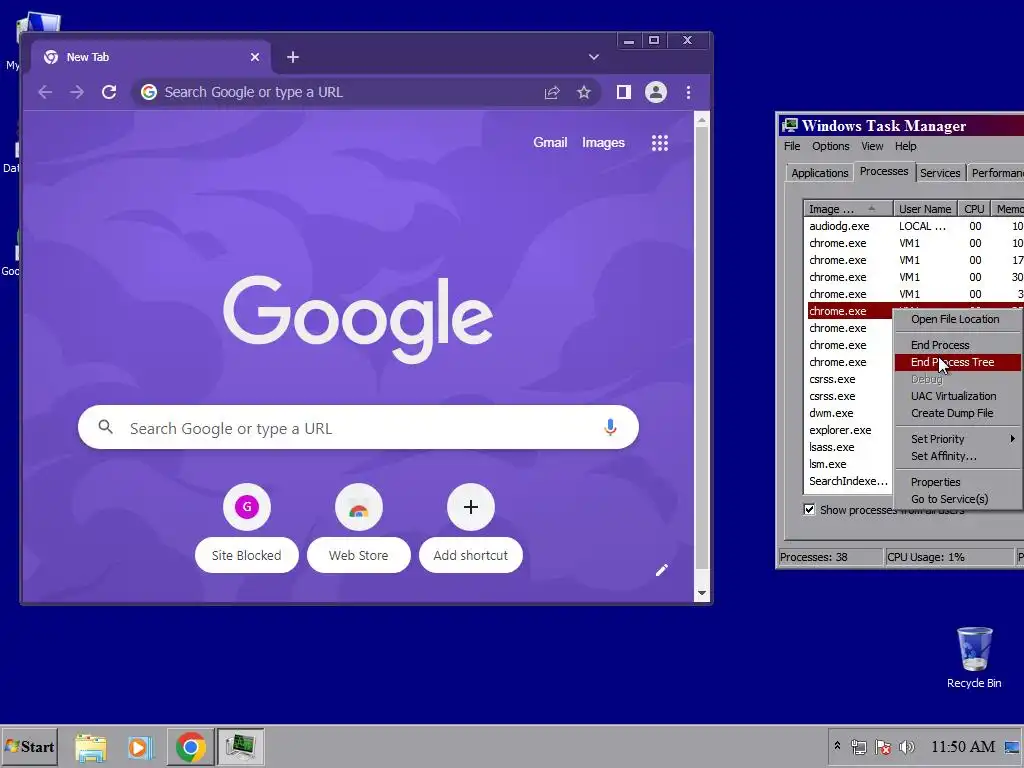Open Gmail link
The image size is (1024, 768).
click(x=550, y=142)
